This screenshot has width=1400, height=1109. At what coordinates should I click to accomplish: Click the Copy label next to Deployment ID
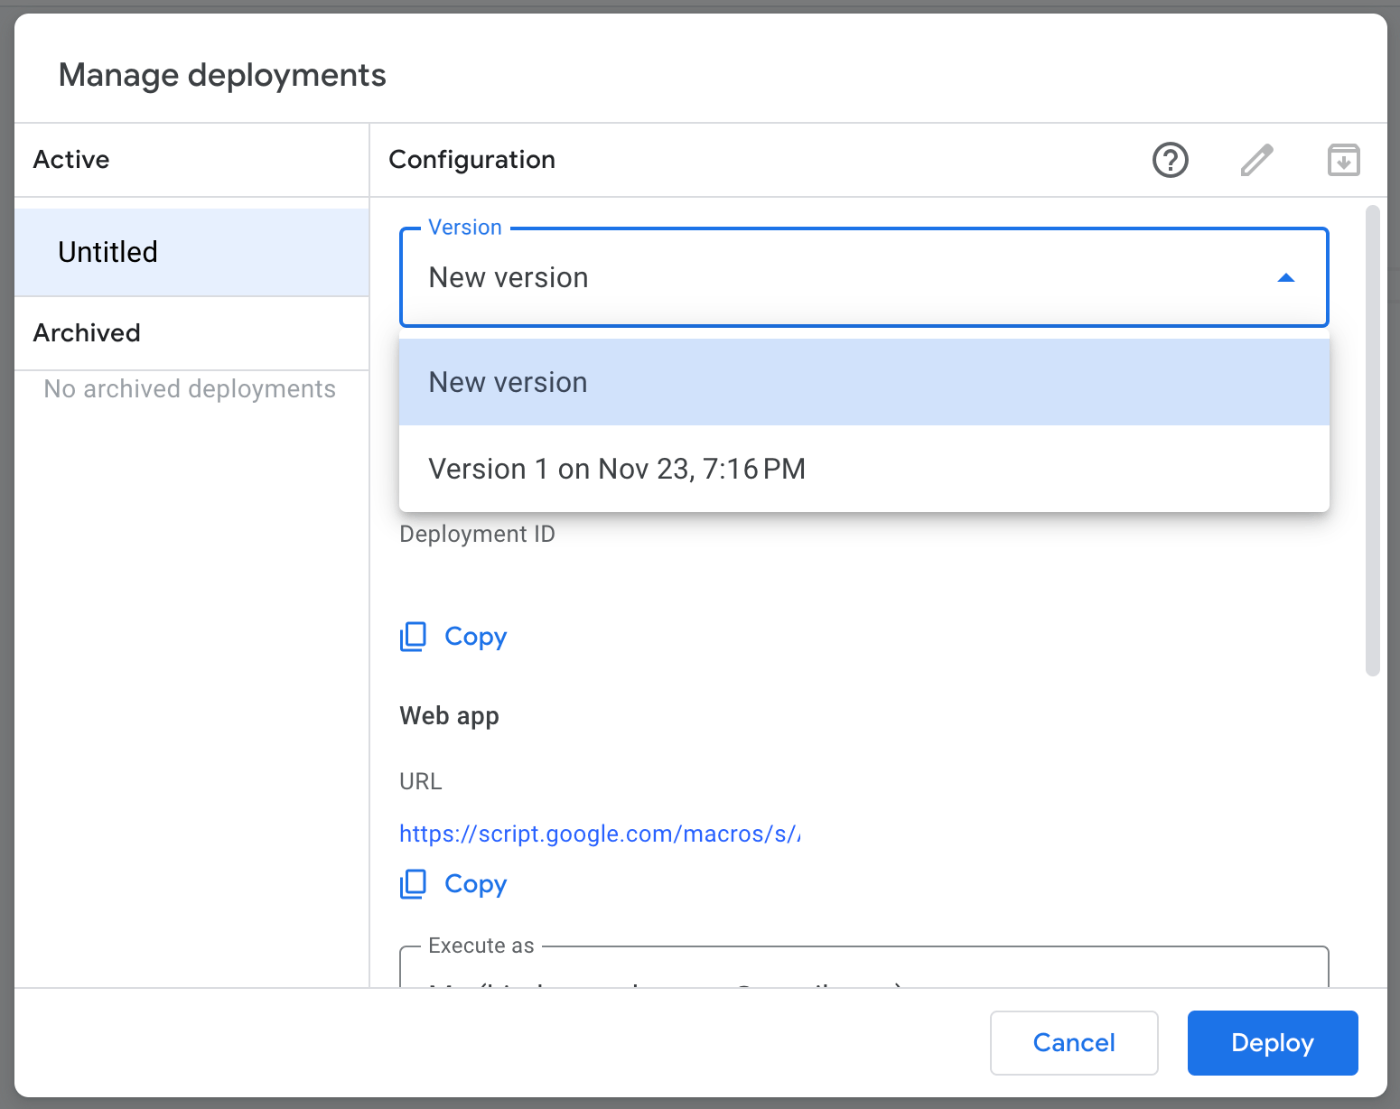(476, 636)
